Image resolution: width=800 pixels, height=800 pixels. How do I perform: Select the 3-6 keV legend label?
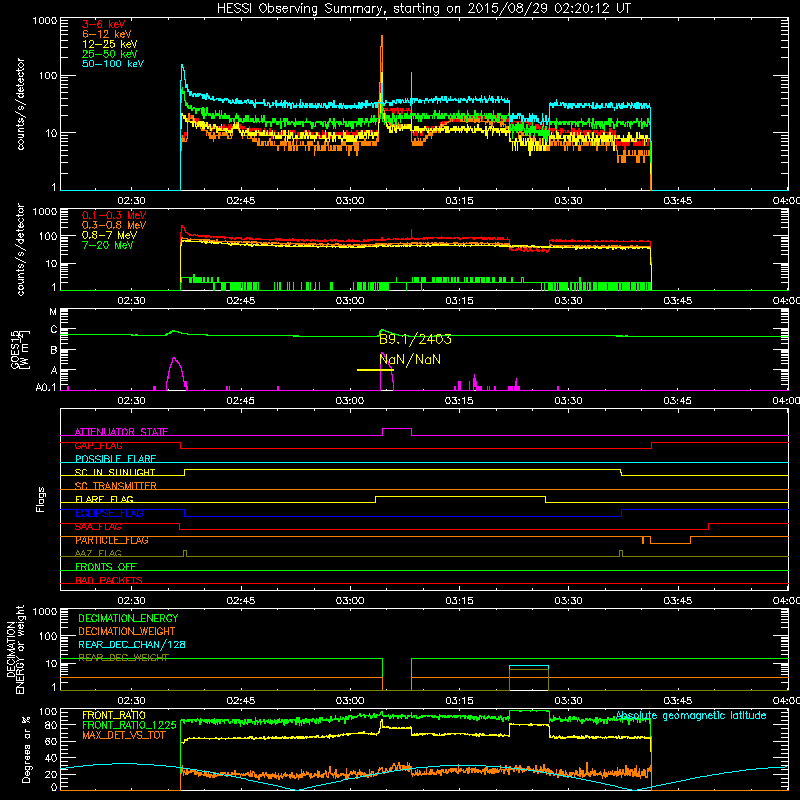pos(103,24)
